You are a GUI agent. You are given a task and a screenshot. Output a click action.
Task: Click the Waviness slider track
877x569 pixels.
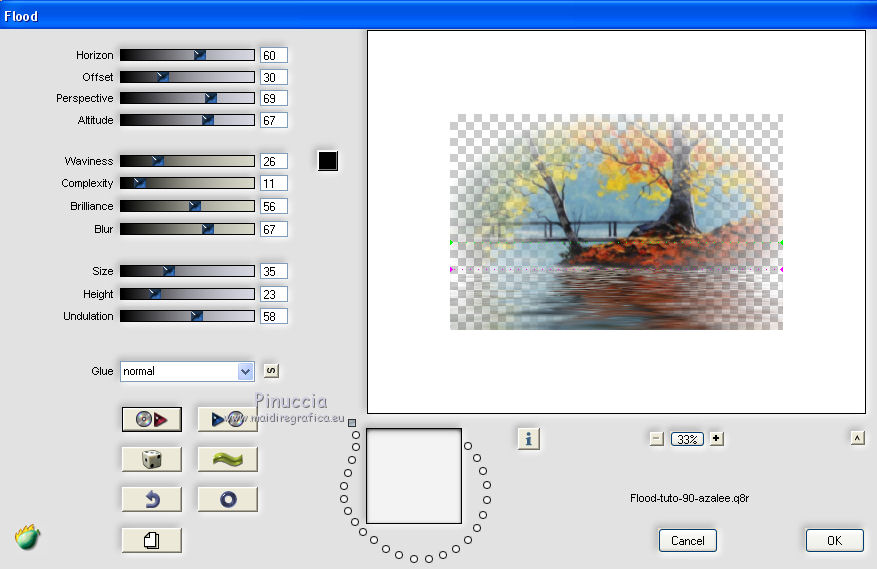tap(187, 161)
